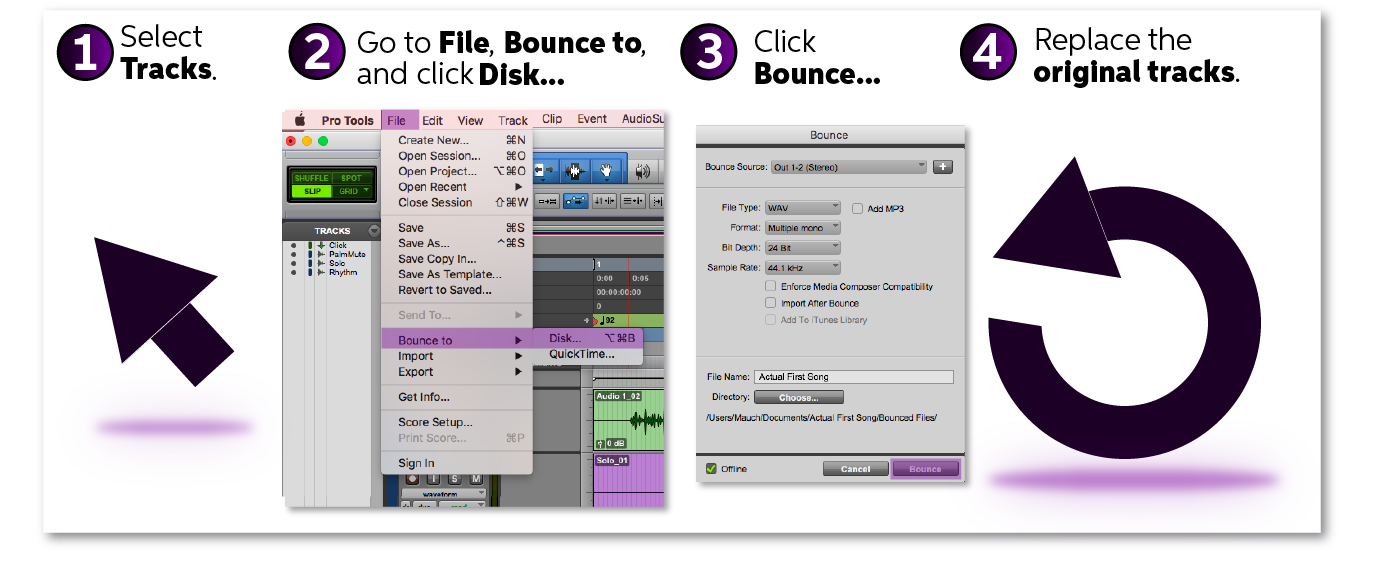Choose Score Setup... from File menu
The height and width of the screenshot is (586, 1375).
click(x=457, y=422)
